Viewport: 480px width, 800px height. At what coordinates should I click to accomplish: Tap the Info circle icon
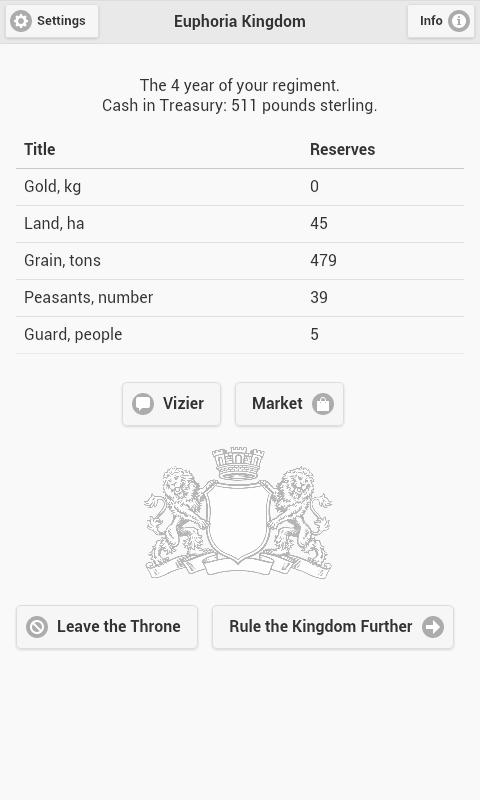tap(458, 21)
